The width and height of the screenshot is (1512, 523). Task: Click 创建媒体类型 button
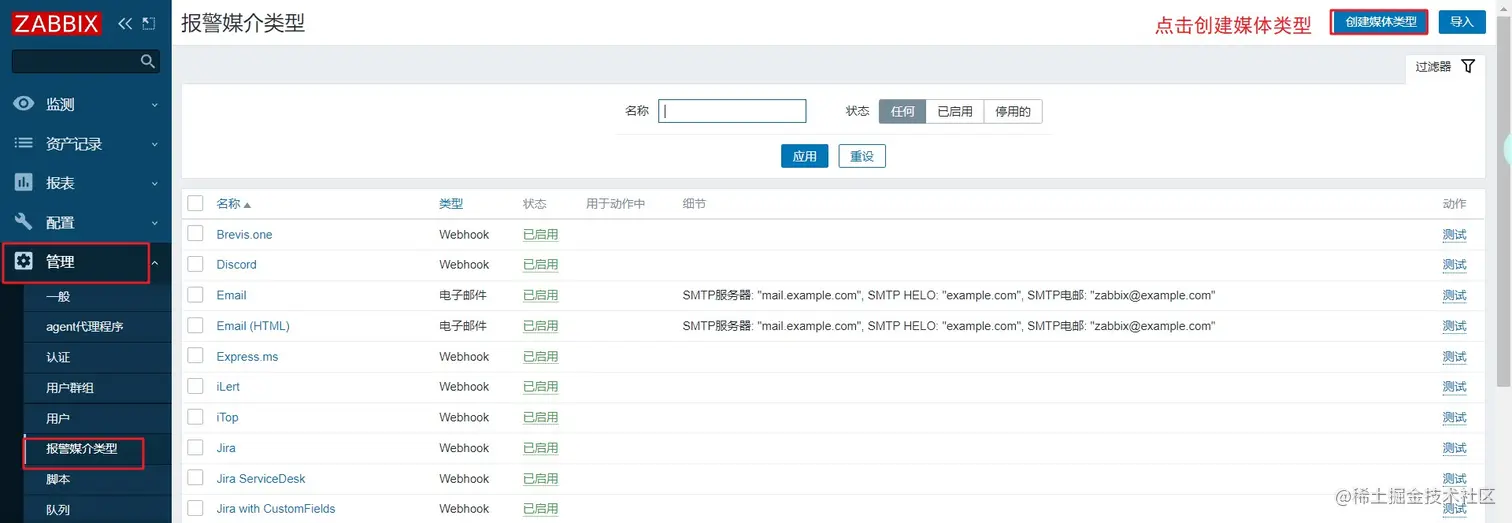(1380, 22)
